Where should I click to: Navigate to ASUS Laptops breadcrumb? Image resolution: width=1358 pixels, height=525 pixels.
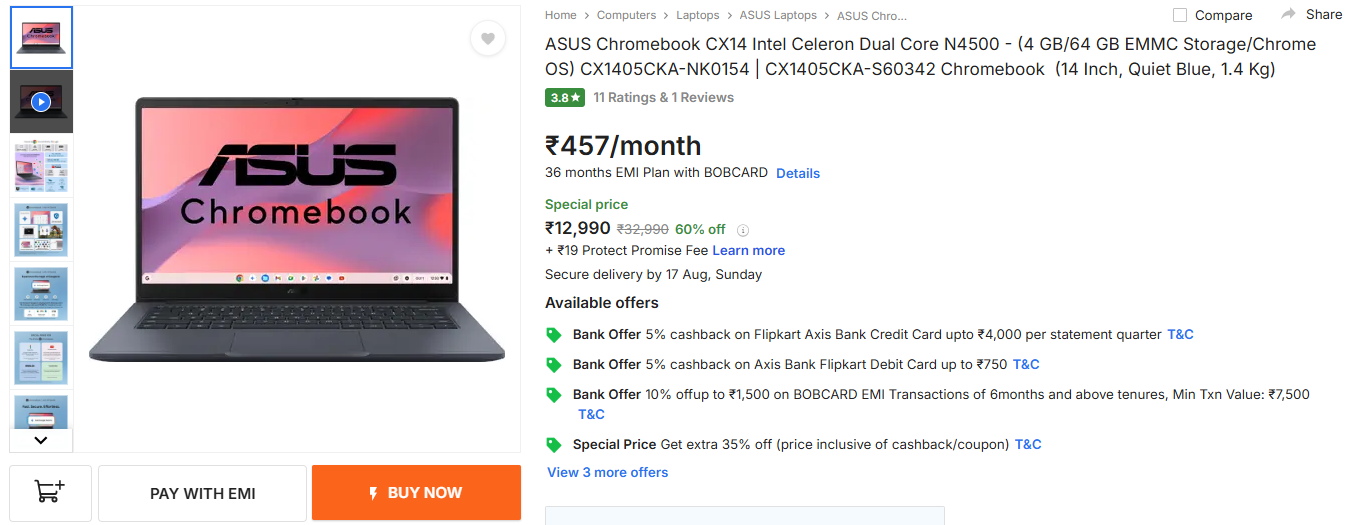point(778,15)
